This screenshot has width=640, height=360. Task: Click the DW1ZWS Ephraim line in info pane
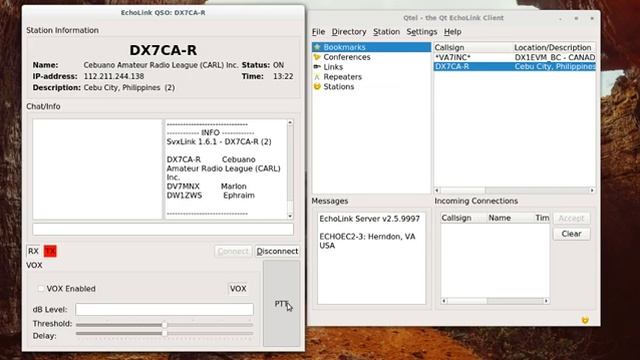(211, 195)
